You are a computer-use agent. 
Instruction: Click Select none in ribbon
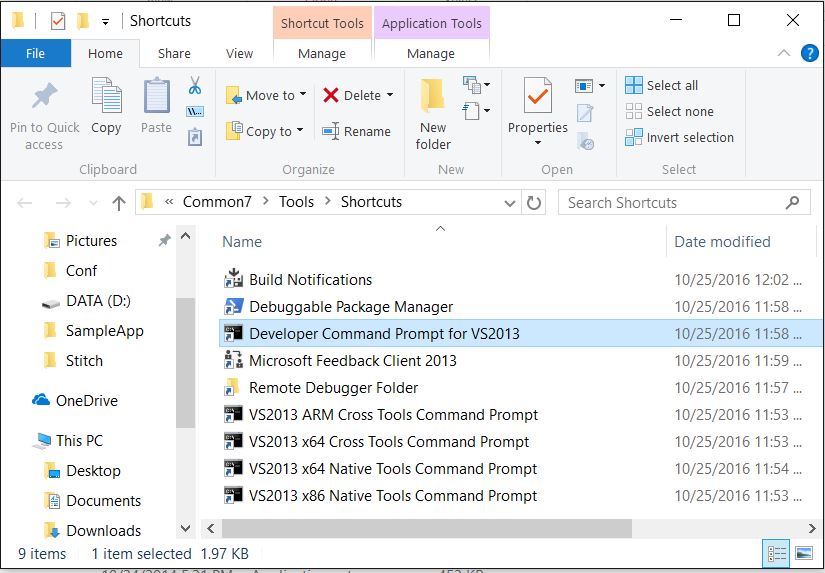(669, 111)
